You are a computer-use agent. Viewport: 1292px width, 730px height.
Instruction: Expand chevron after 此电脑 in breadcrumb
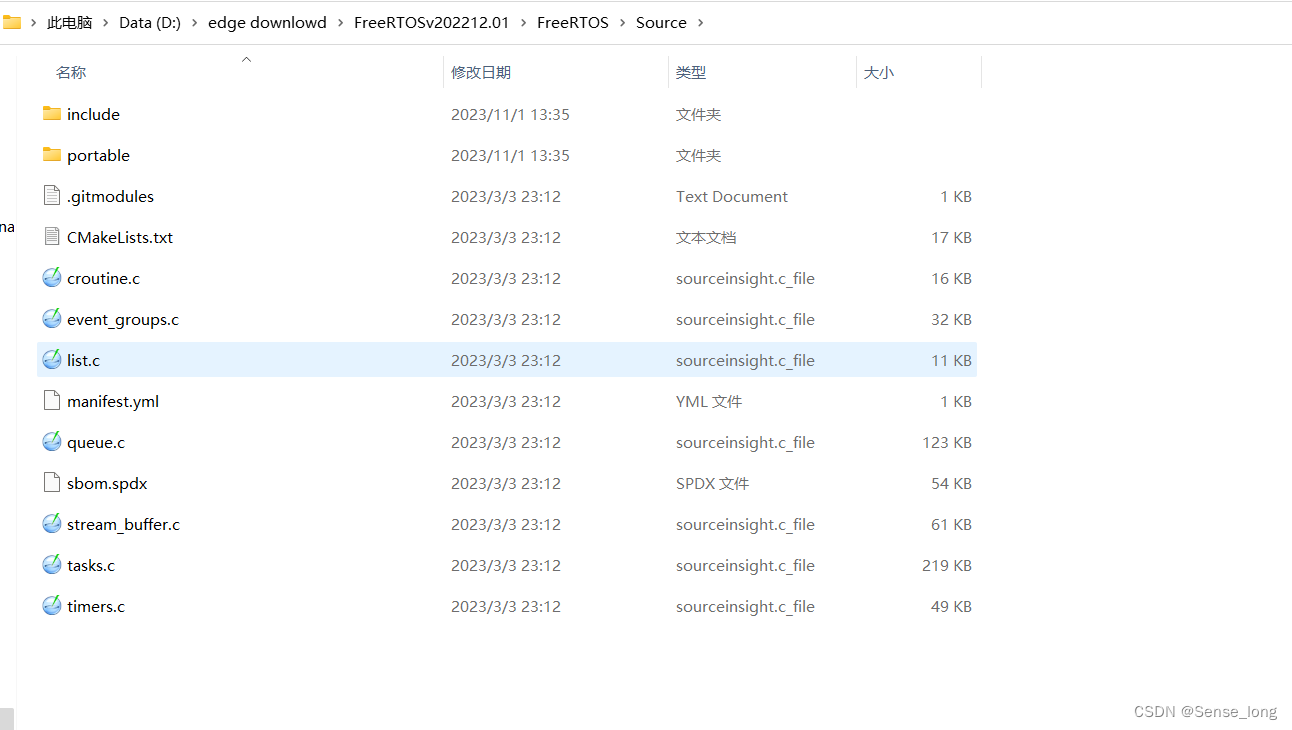(105, 22)
